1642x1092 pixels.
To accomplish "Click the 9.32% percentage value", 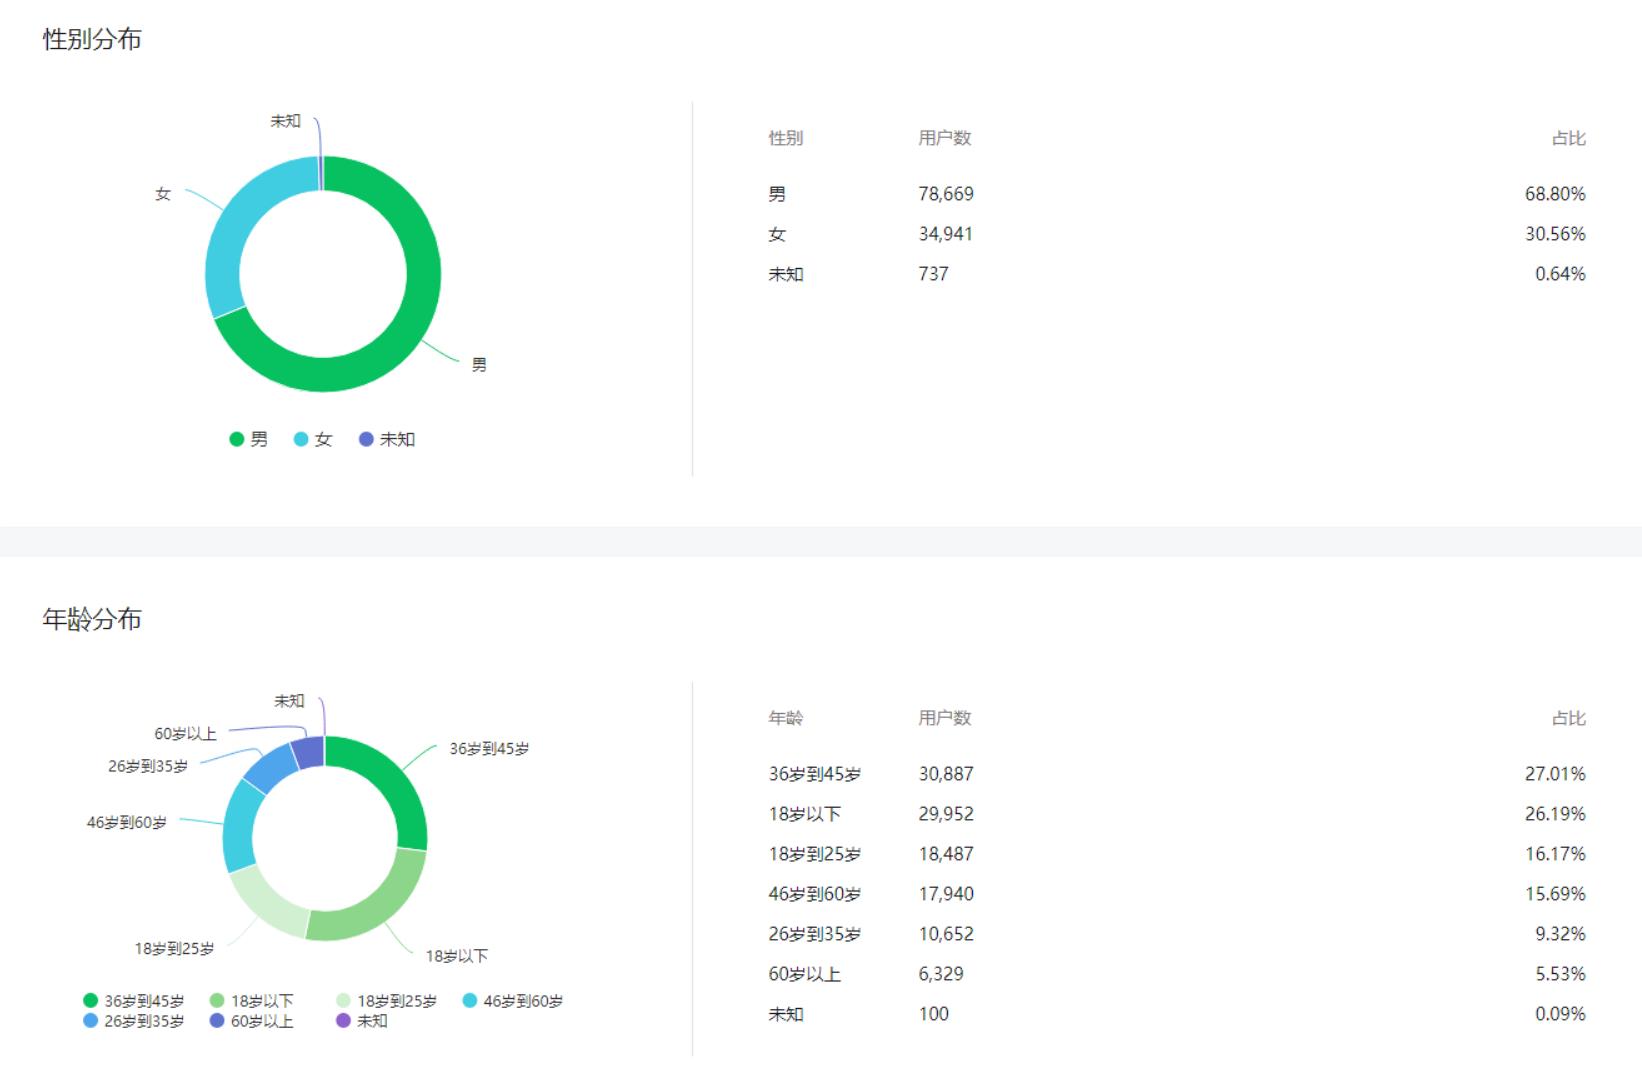I will [1560, 934].
